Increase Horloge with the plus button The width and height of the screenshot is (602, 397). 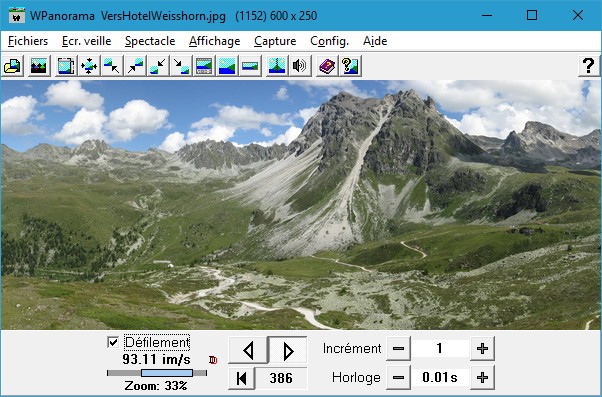coord(482,377)
